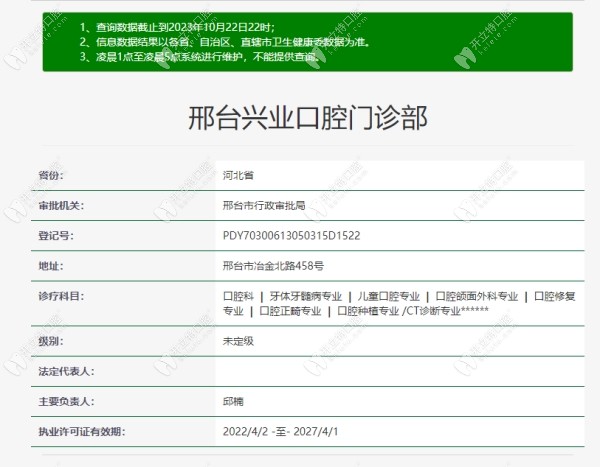The image size is (600, 467).
Task: Select the province value 河北省
Action: point(238,175)
